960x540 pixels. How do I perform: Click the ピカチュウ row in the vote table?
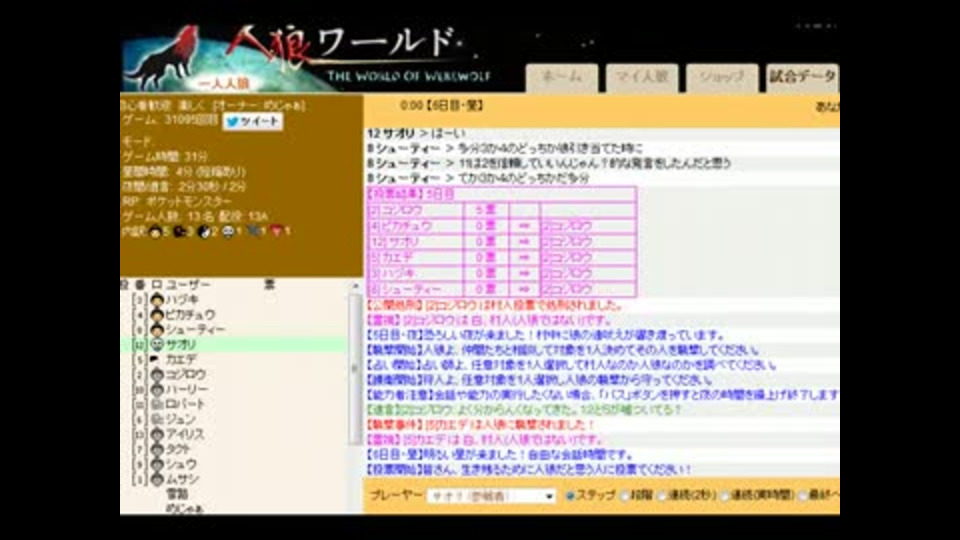tap(501, 226)
